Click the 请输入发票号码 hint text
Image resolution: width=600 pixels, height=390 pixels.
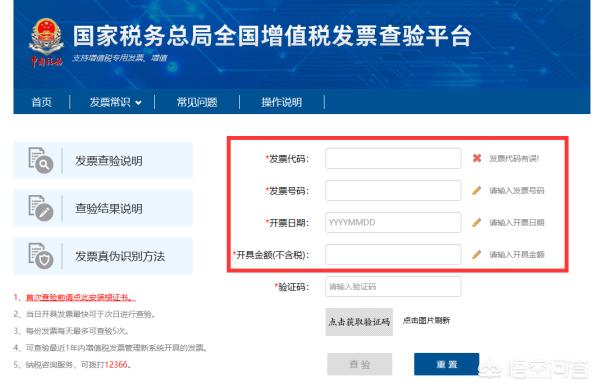pos(517,191)
